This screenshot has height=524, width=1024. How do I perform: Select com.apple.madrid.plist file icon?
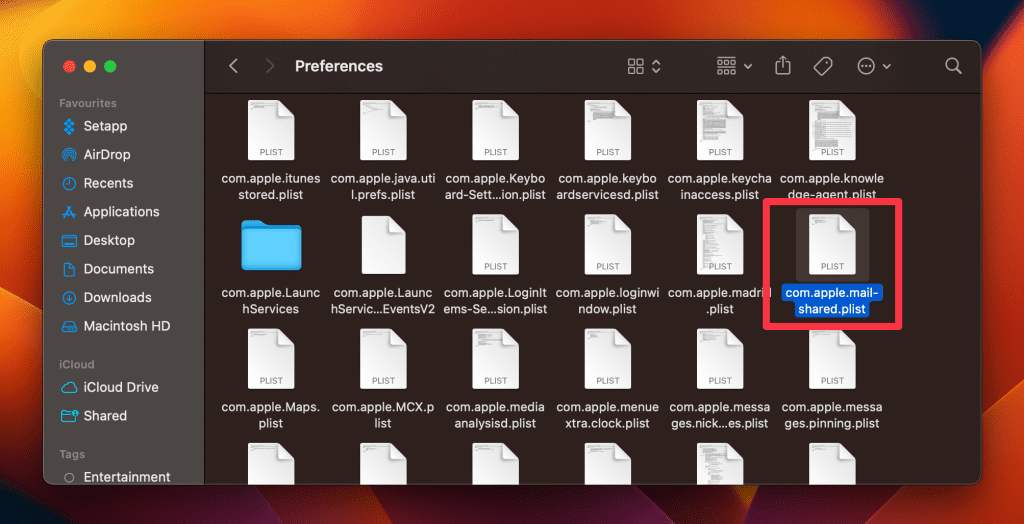(720, 245)
